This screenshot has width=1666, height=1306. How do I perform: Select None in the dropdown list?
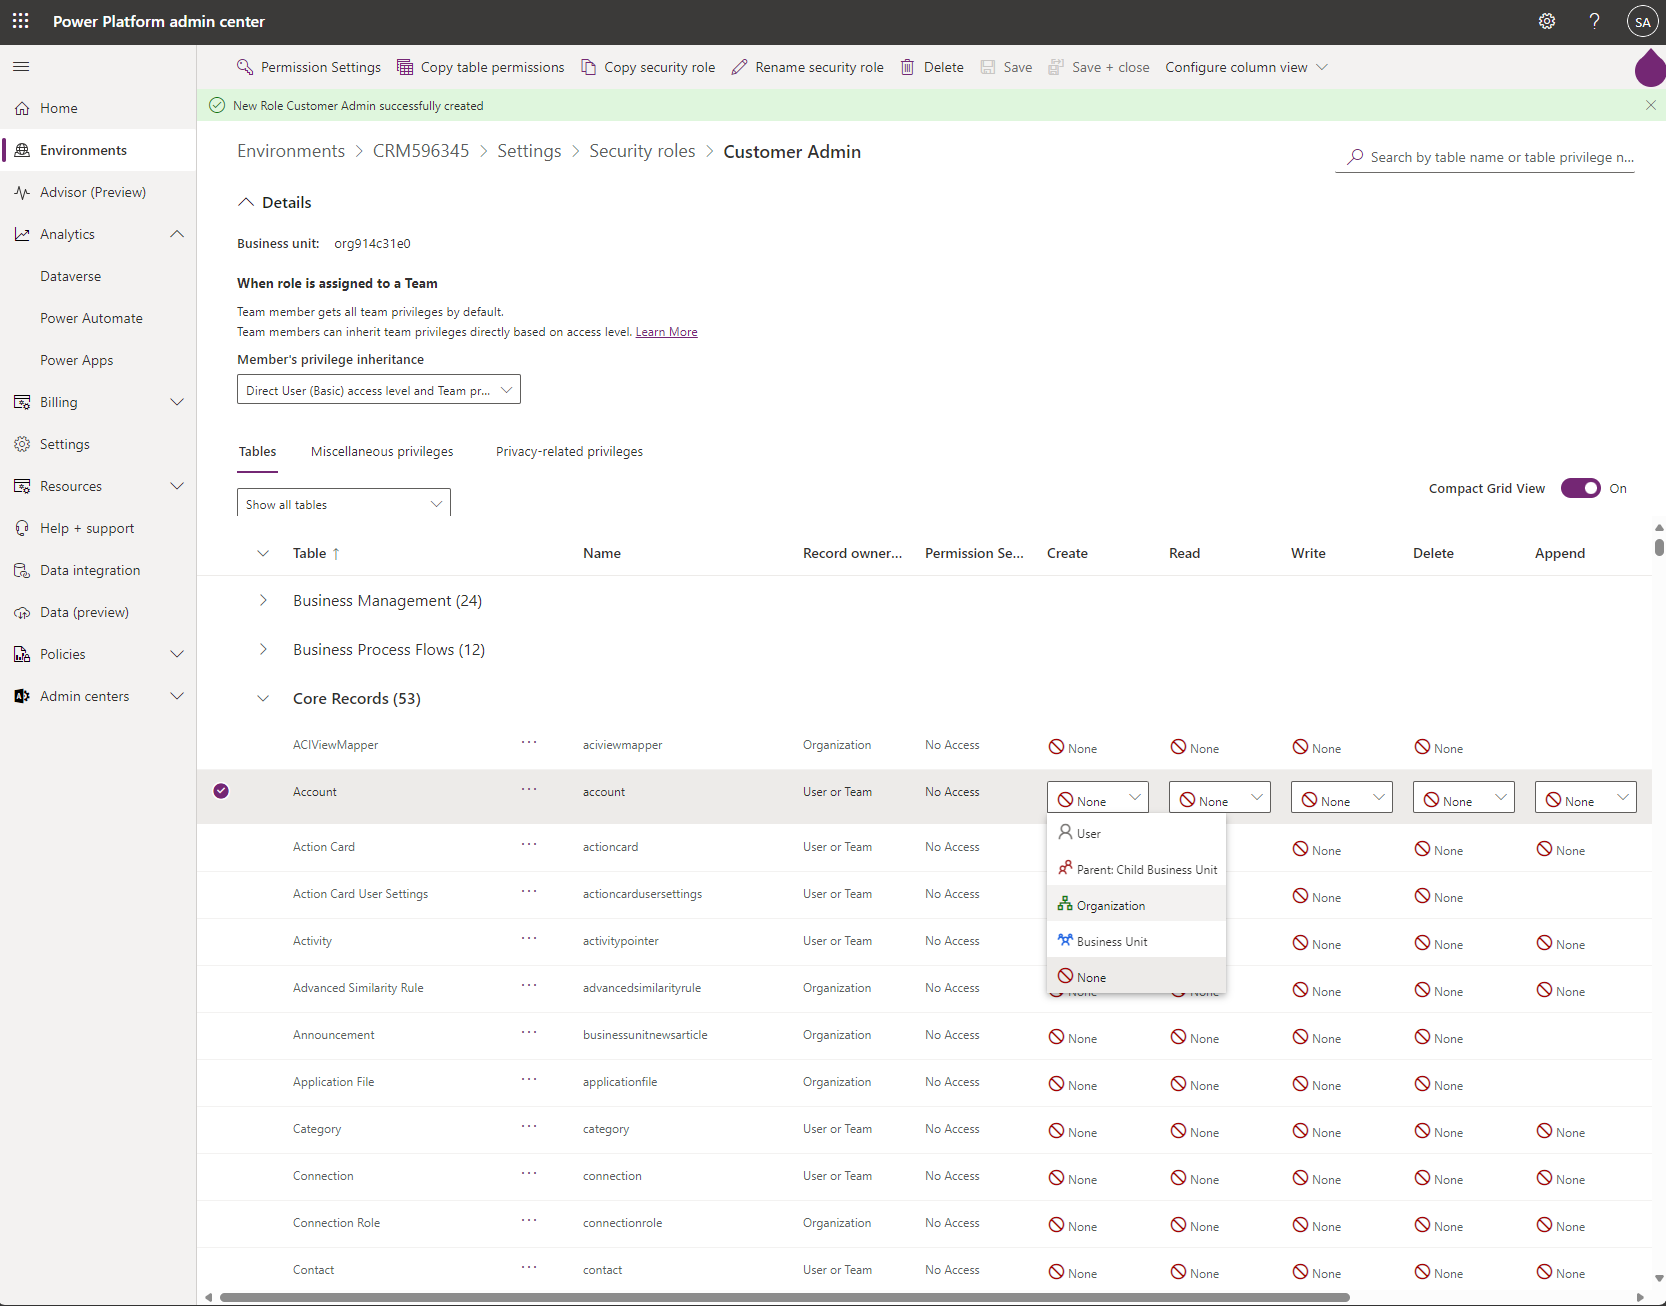pos(1136,977)
